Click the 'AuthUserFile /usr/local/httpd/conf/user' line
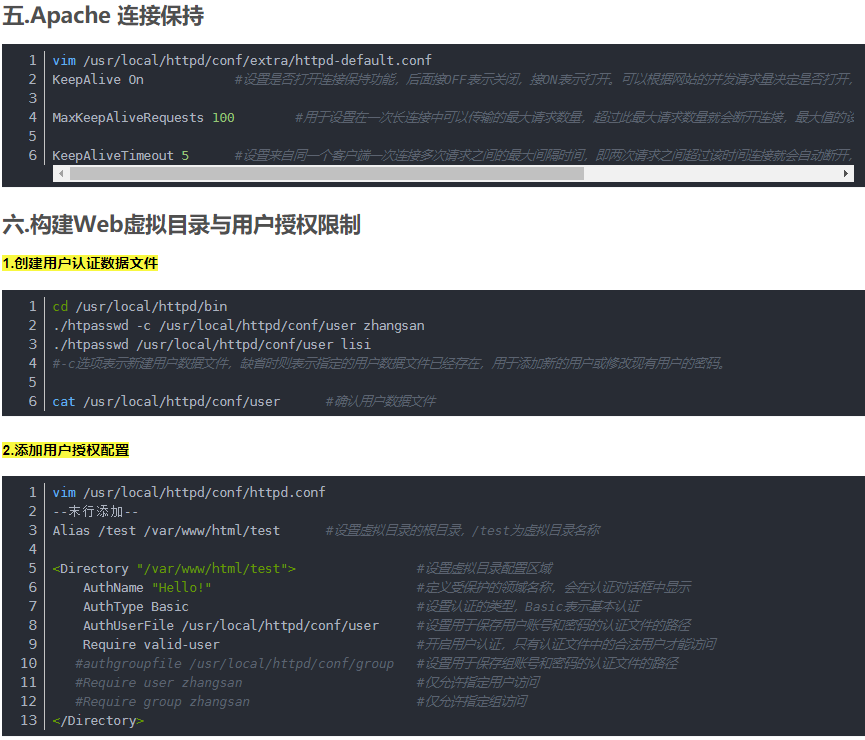Screen dimensions: 865x740 tap(231, 625)
